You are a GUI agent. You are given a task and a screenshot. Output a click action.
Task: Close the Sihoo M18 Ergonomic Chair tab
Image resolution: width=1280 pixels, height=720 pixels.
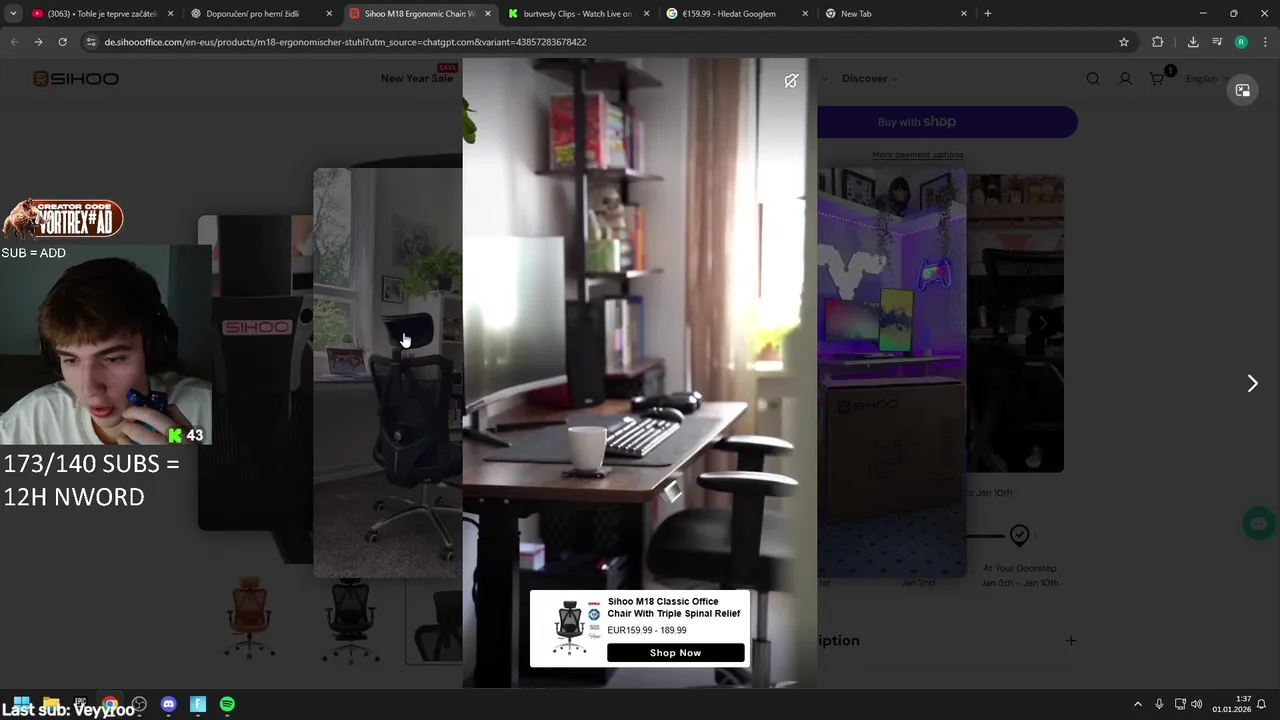point(488,14)
